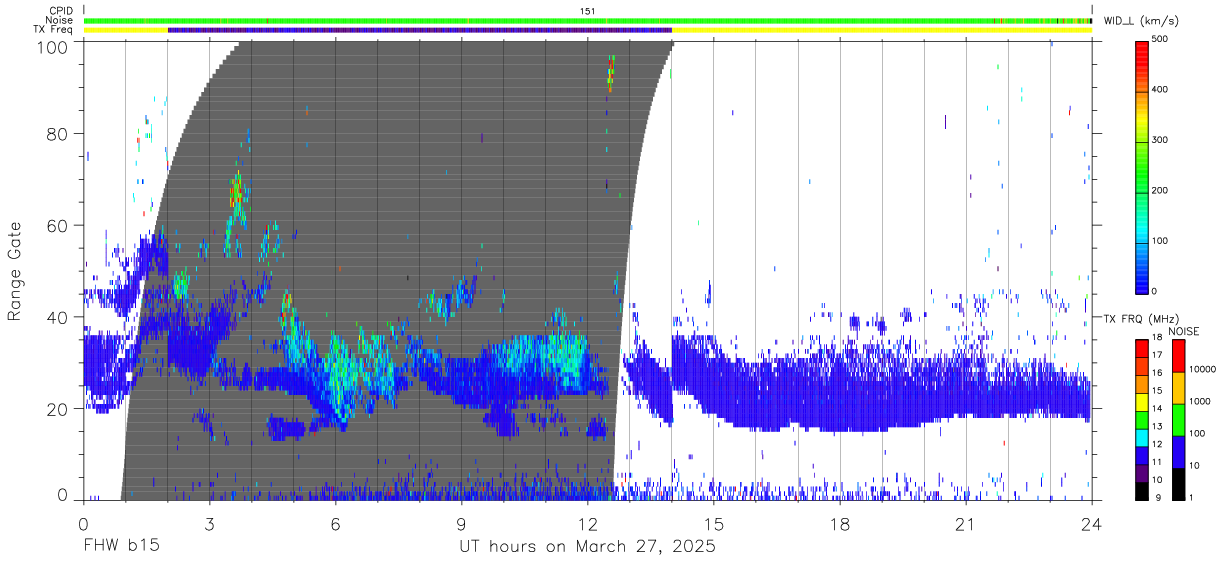Click the x-axis tick label 3
This screenshot has width=1228, height=567.
pyautogui.click(x=209, y=525)
